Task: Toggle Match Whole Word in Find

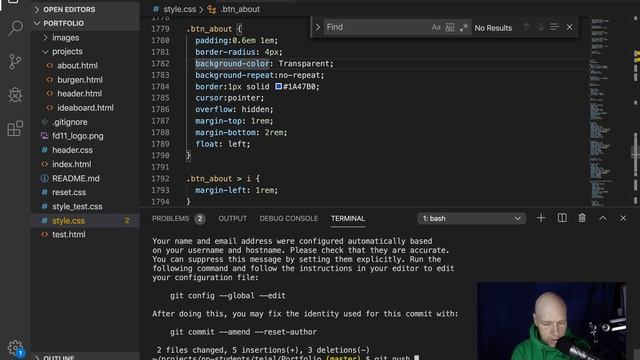Action: [x=449, y=27]
